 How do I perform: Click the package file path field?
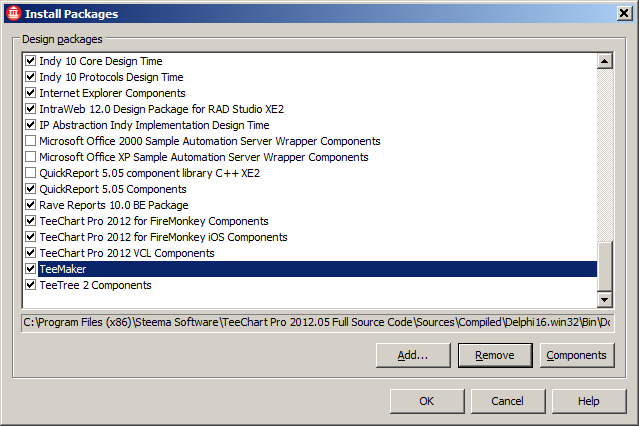(317, 322)
